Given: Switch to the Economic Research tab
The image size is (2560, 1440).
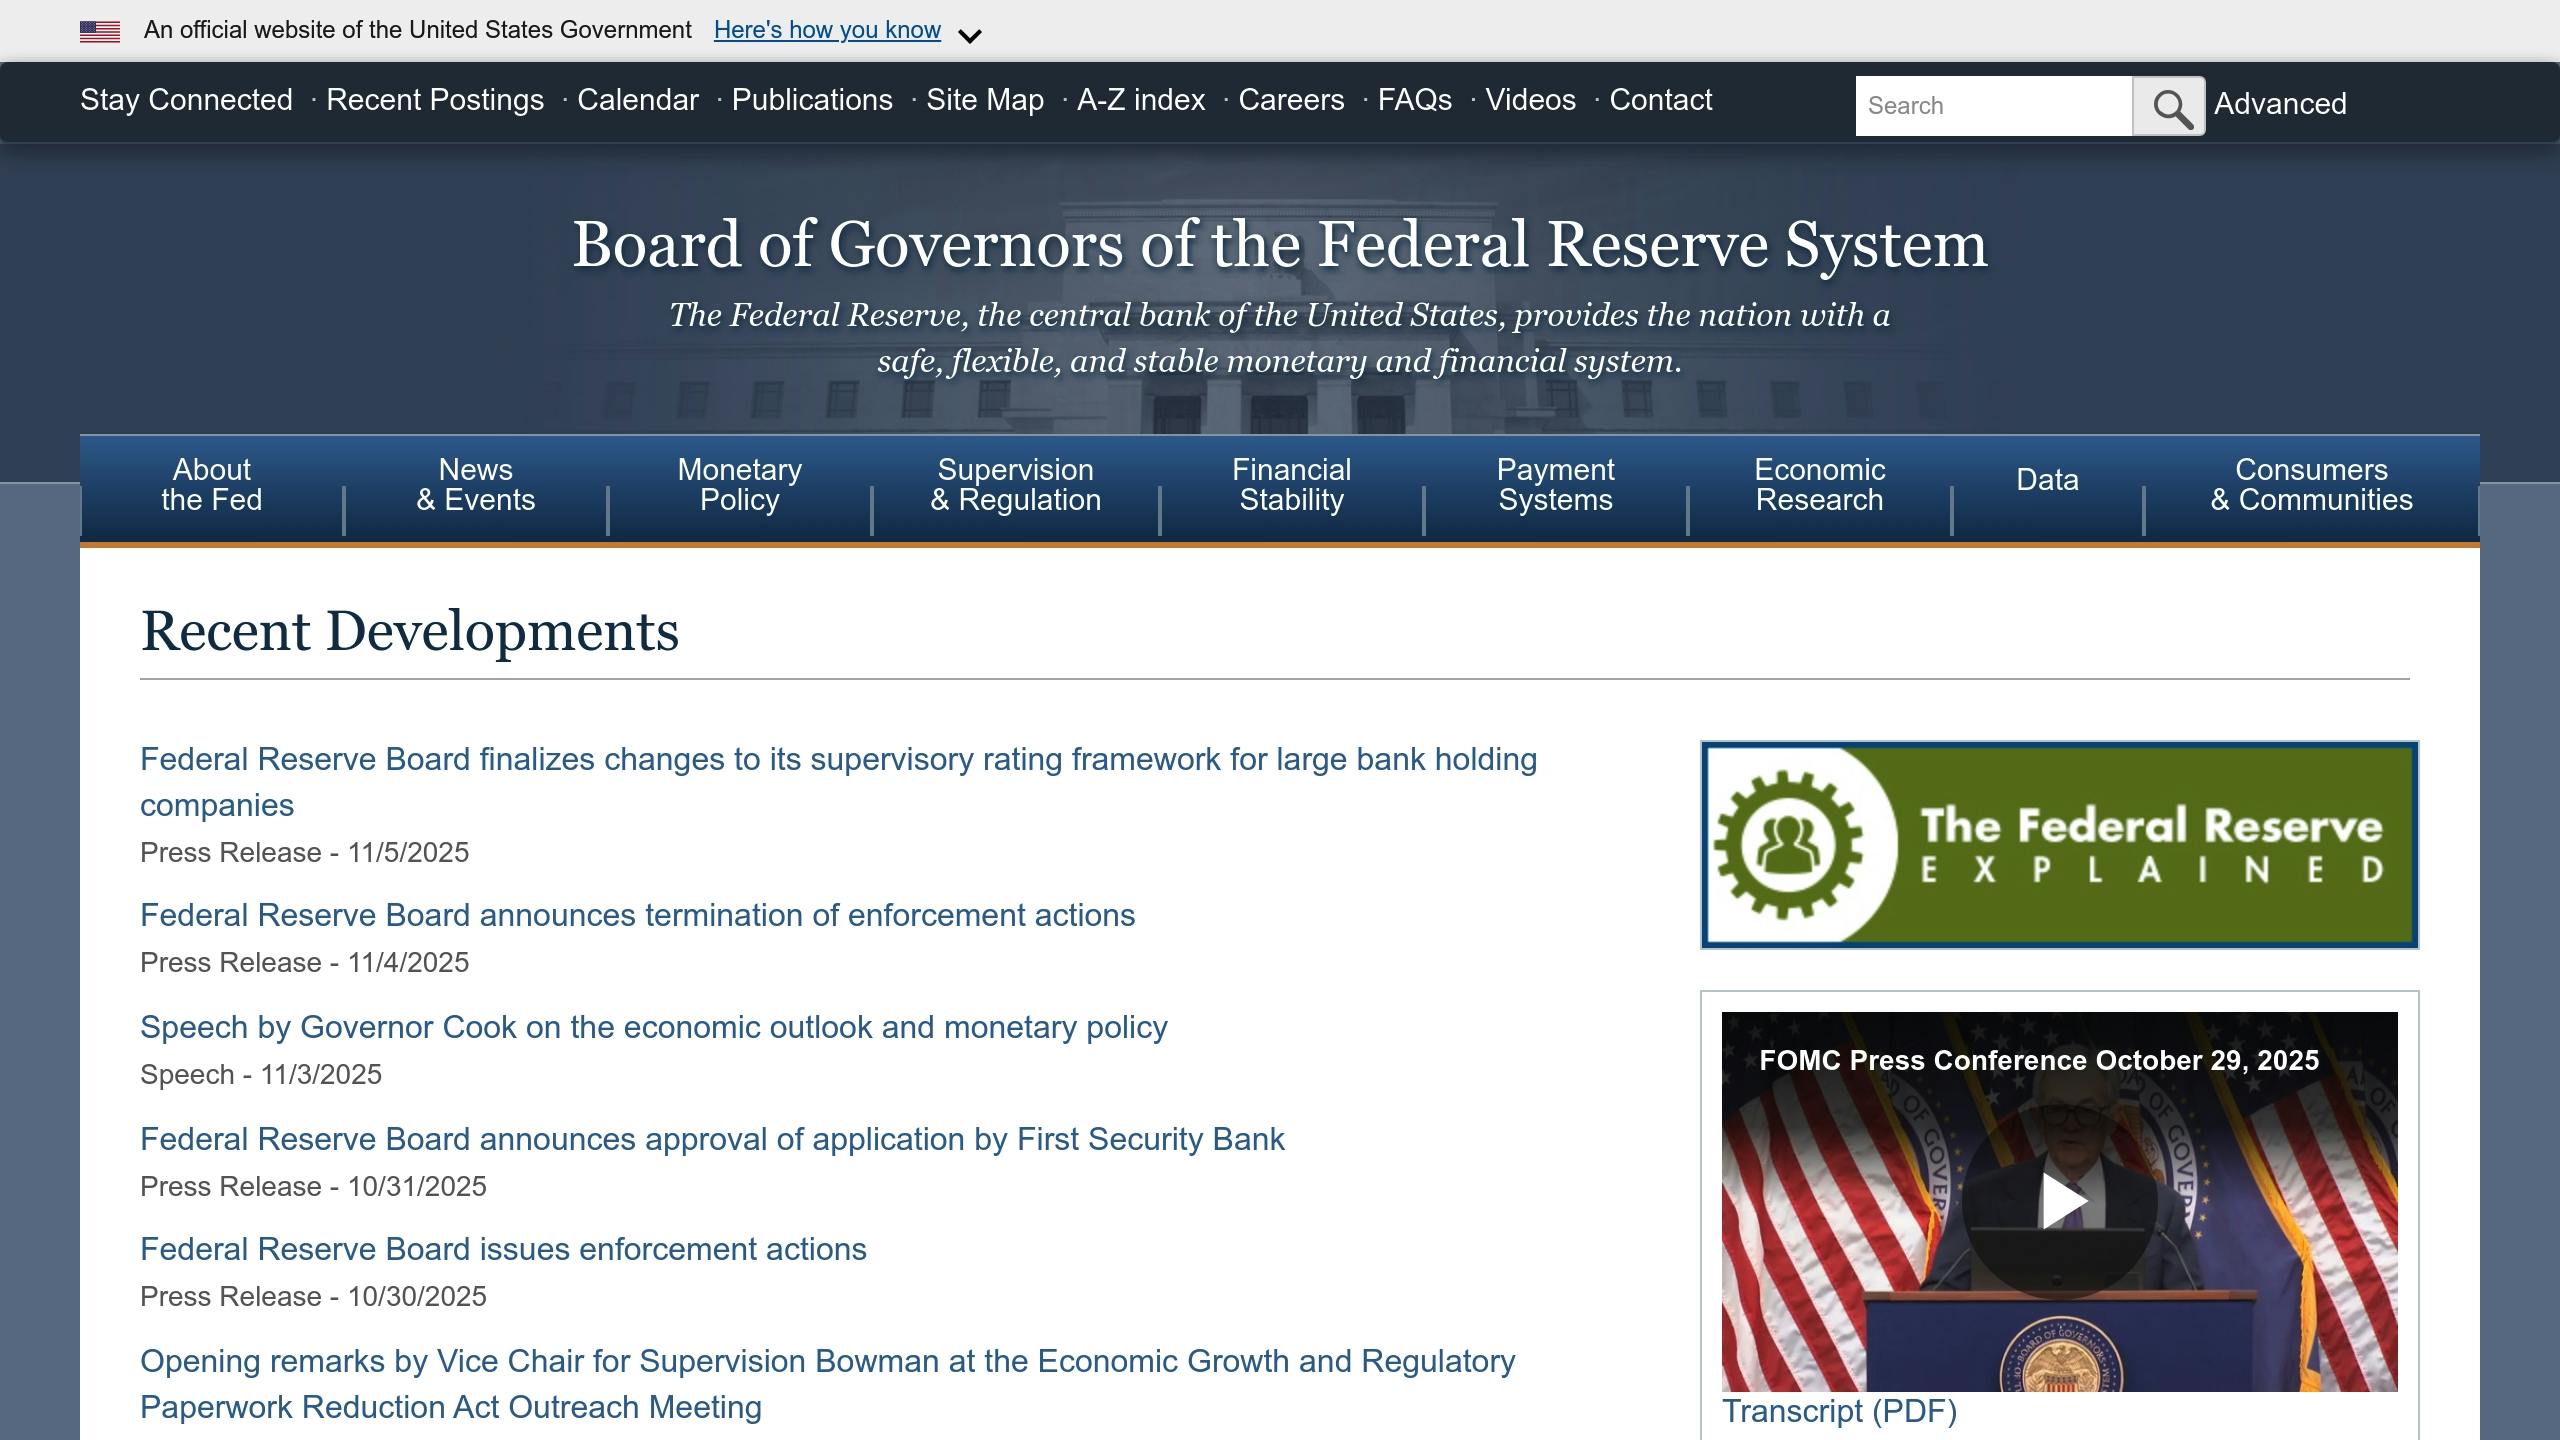Looking at the screenshot, I should tap(1820, 485).
